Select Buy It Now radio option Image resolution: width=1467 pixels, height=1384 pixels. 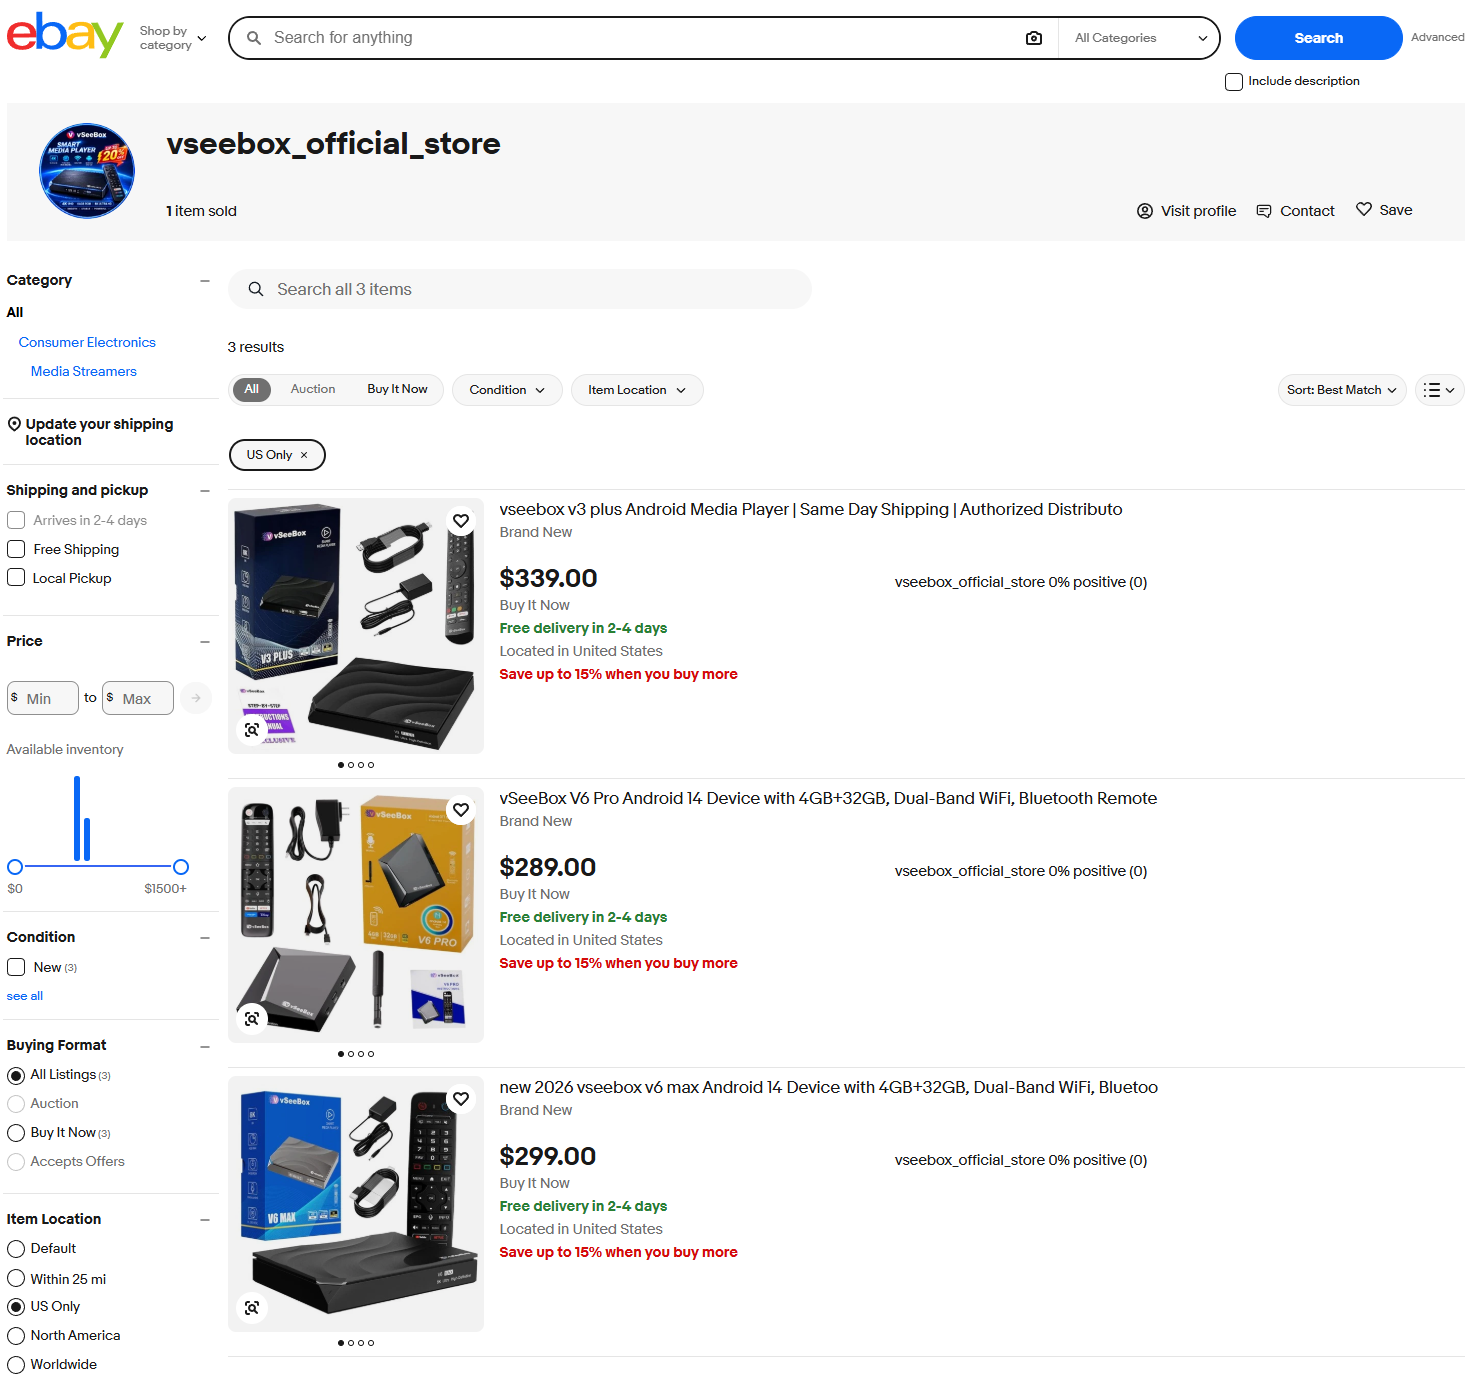coord(16,1133)
